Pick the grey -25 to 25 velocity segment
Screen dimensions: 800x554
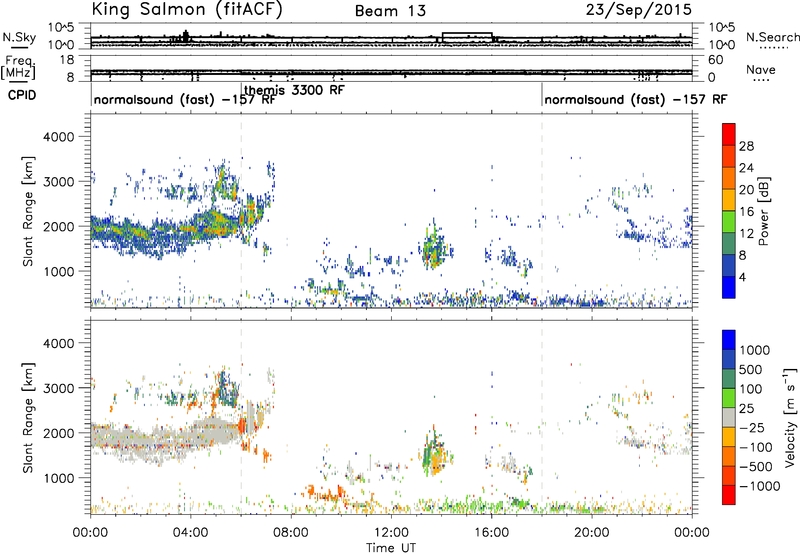729,417
